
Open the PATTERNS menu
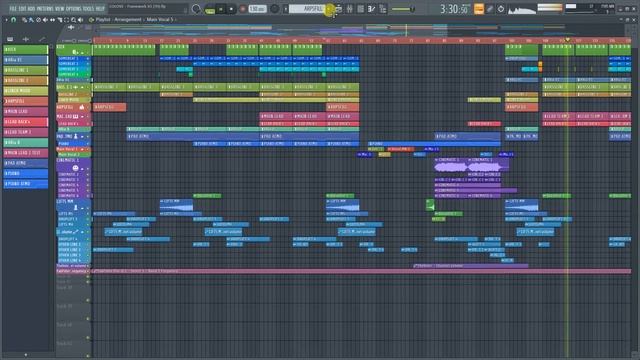[x=45, y=9]
